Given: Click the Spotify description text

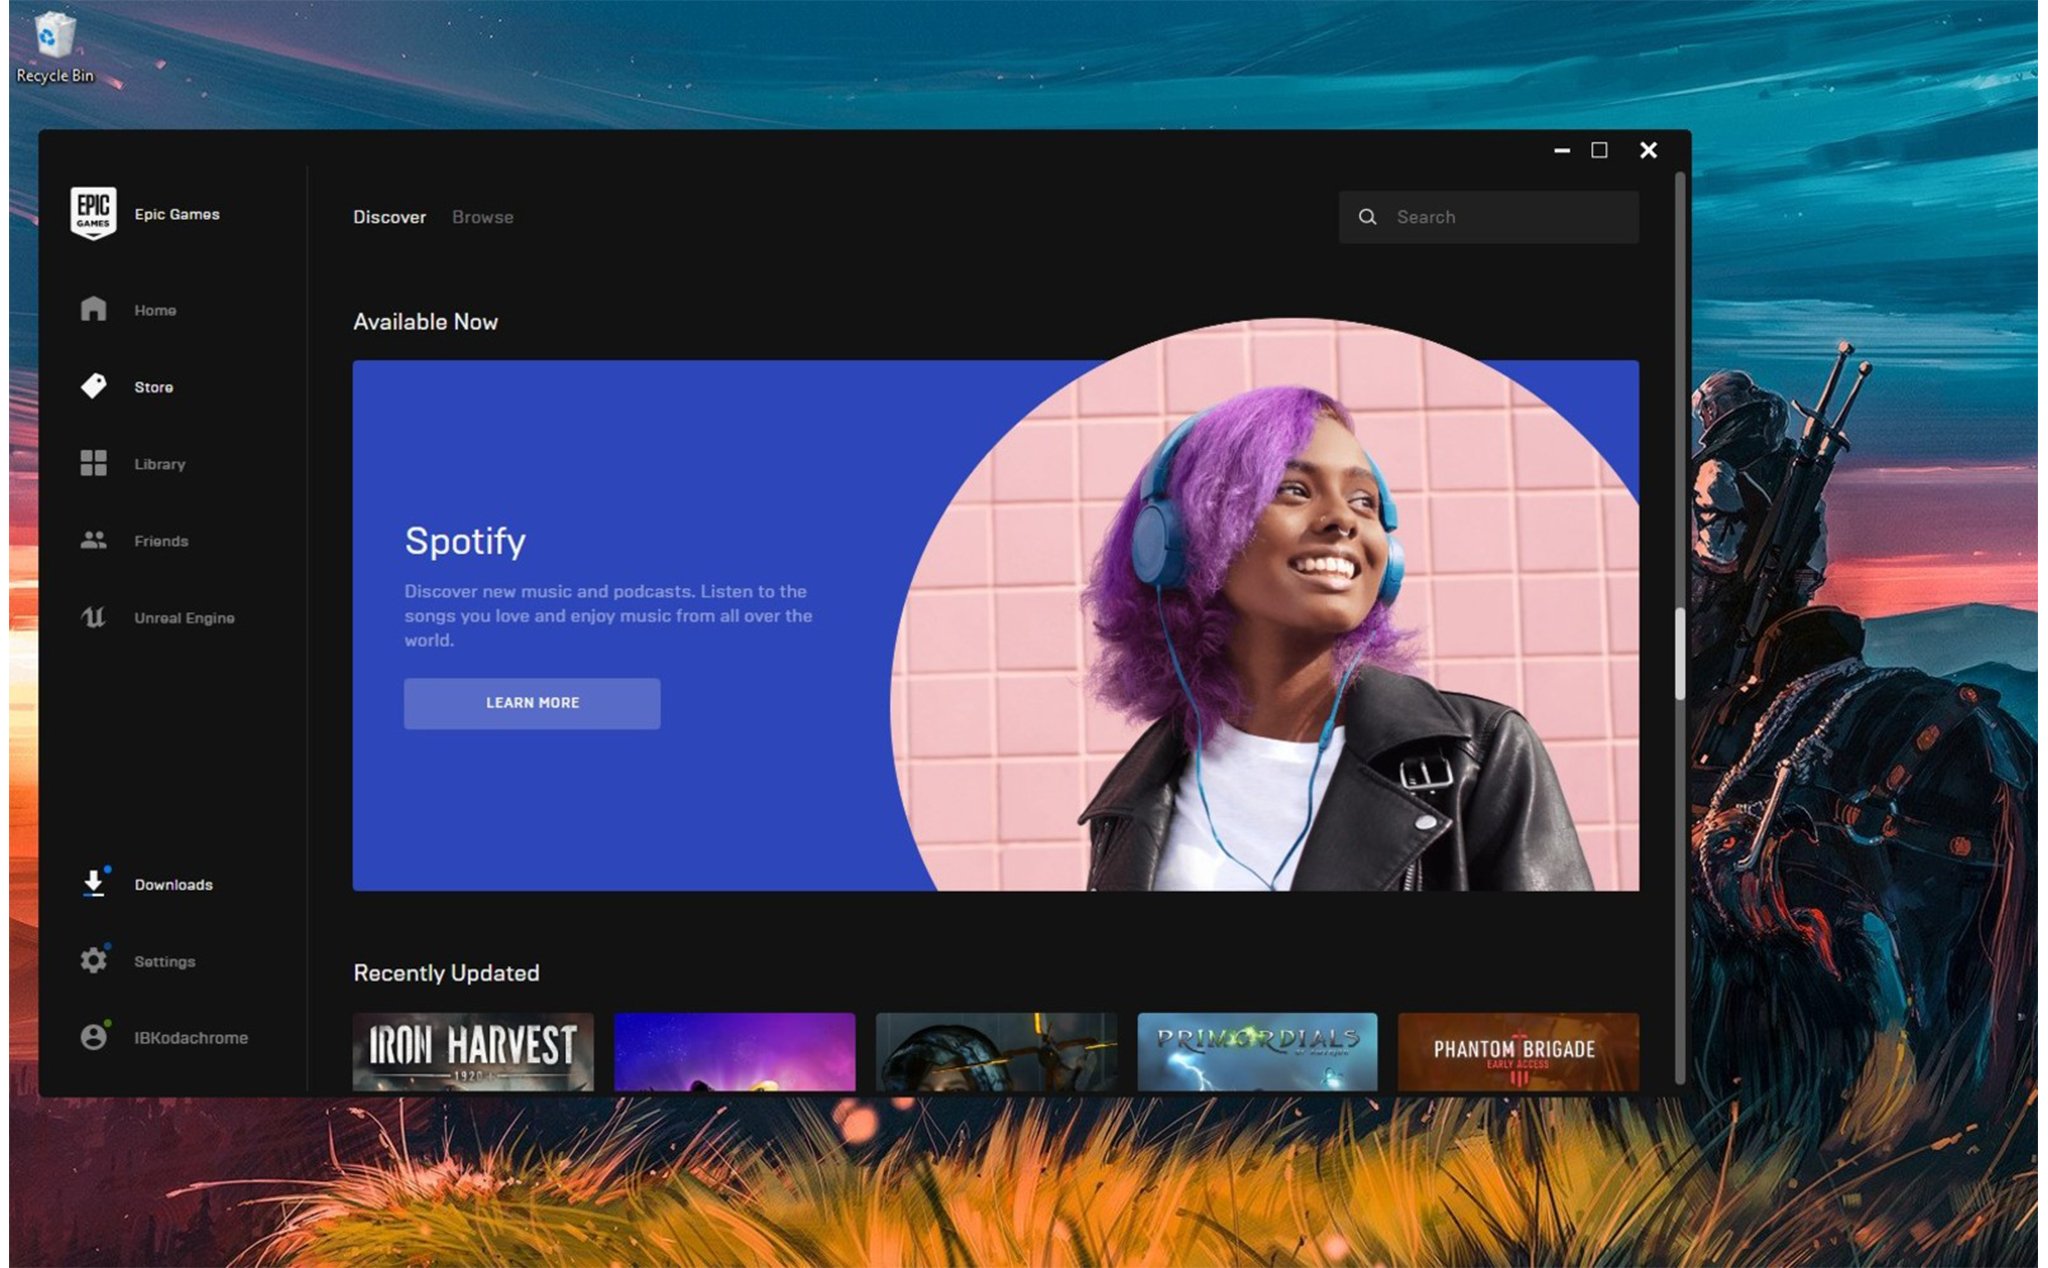Looking at the screenshot, I should click(608, 616).
